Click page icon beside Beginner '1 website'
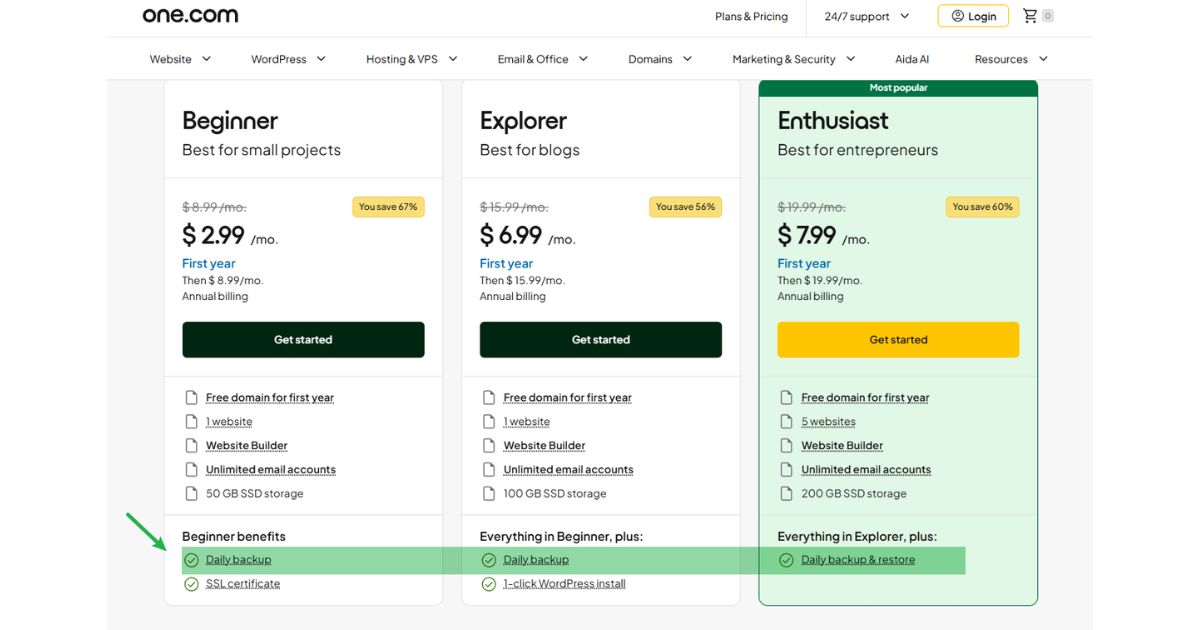 click(x=191, y=421)
